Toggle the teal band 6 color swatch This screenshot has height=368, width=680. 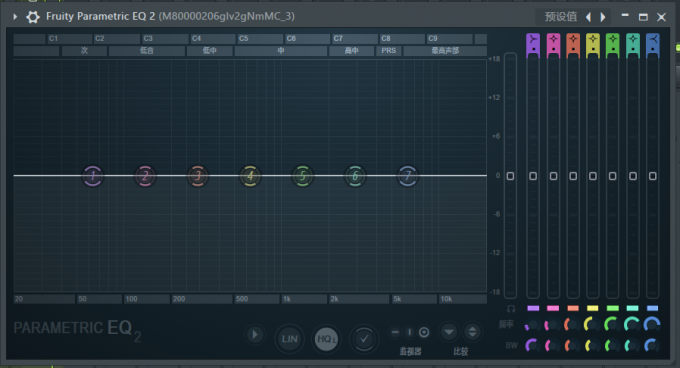coord(632,308)
